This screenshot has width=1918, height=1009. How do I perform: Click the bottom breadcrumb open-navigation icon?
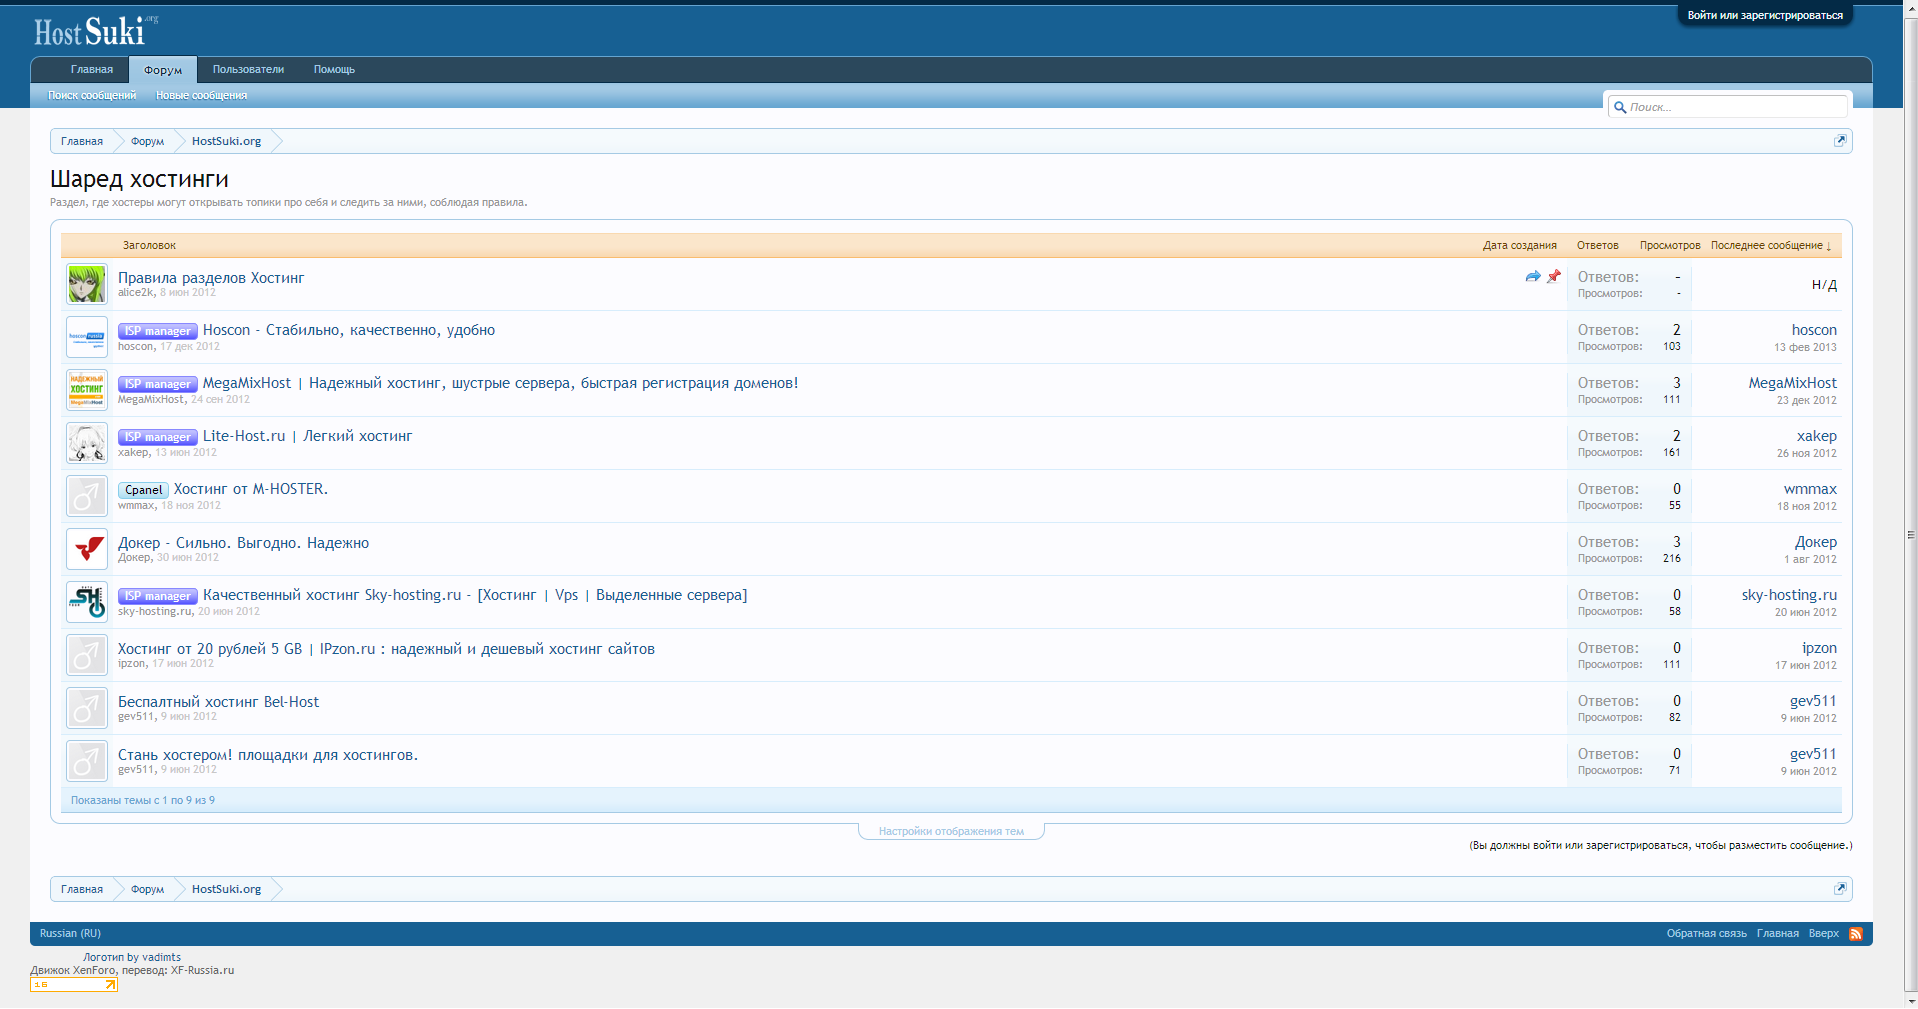coord(1839,889)
